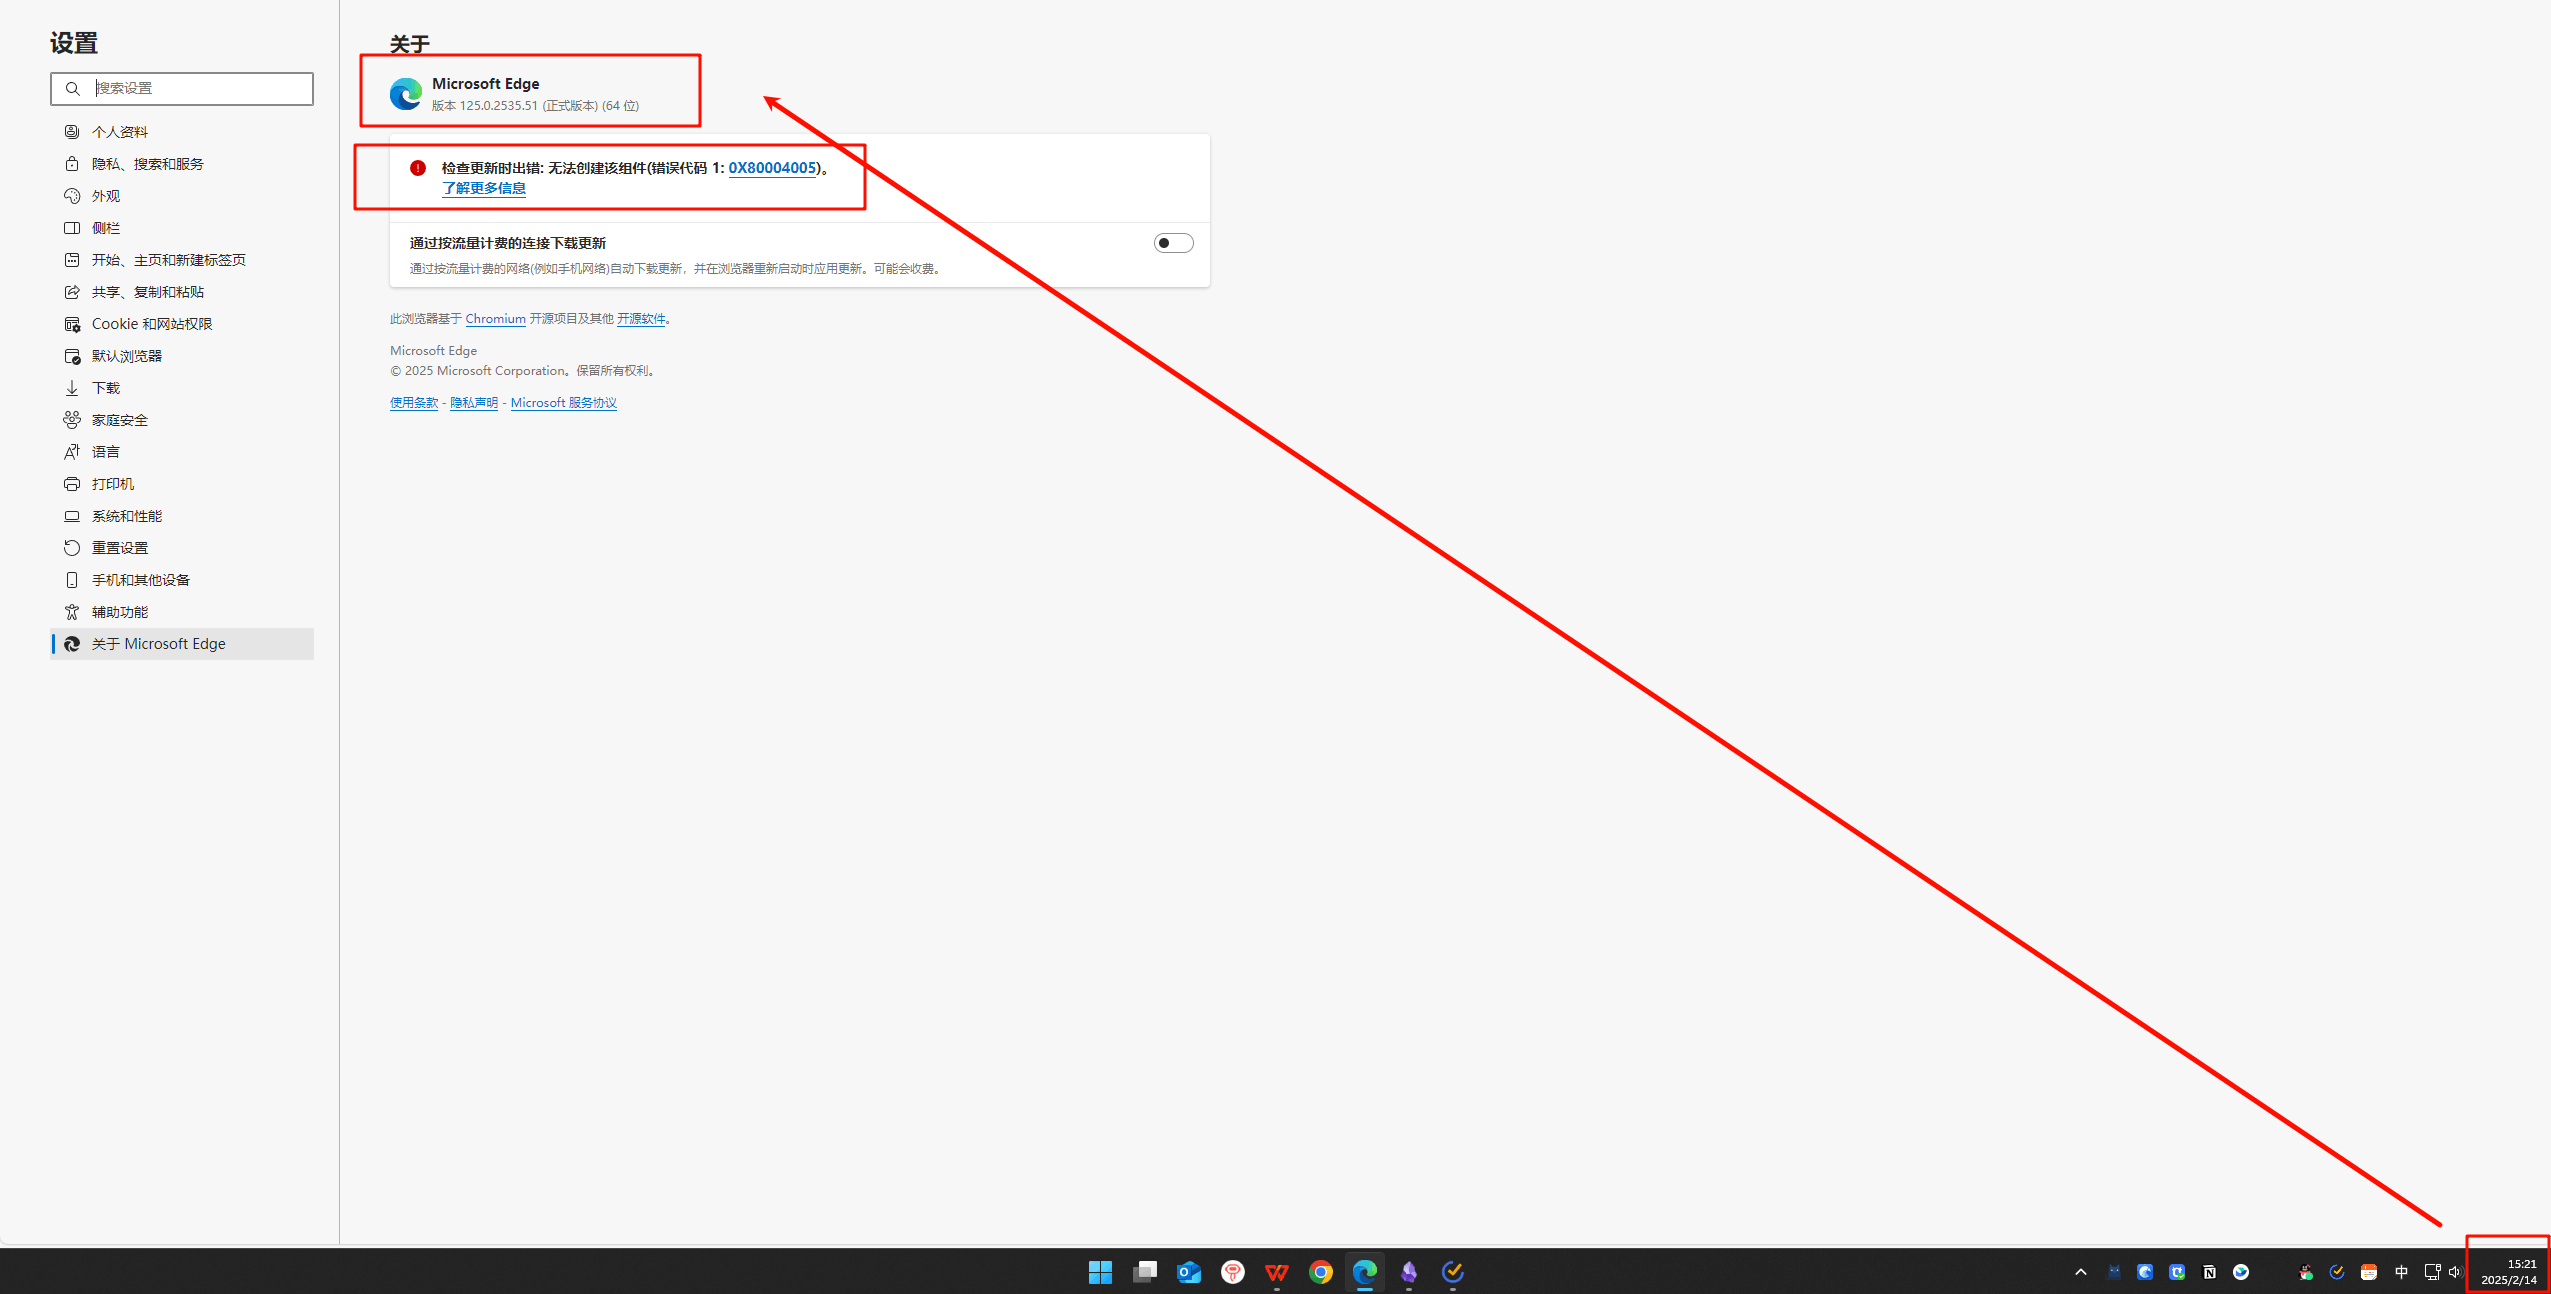
Task: Launch Google Chrome from the taskbar
Action: click(1320, 1272)
